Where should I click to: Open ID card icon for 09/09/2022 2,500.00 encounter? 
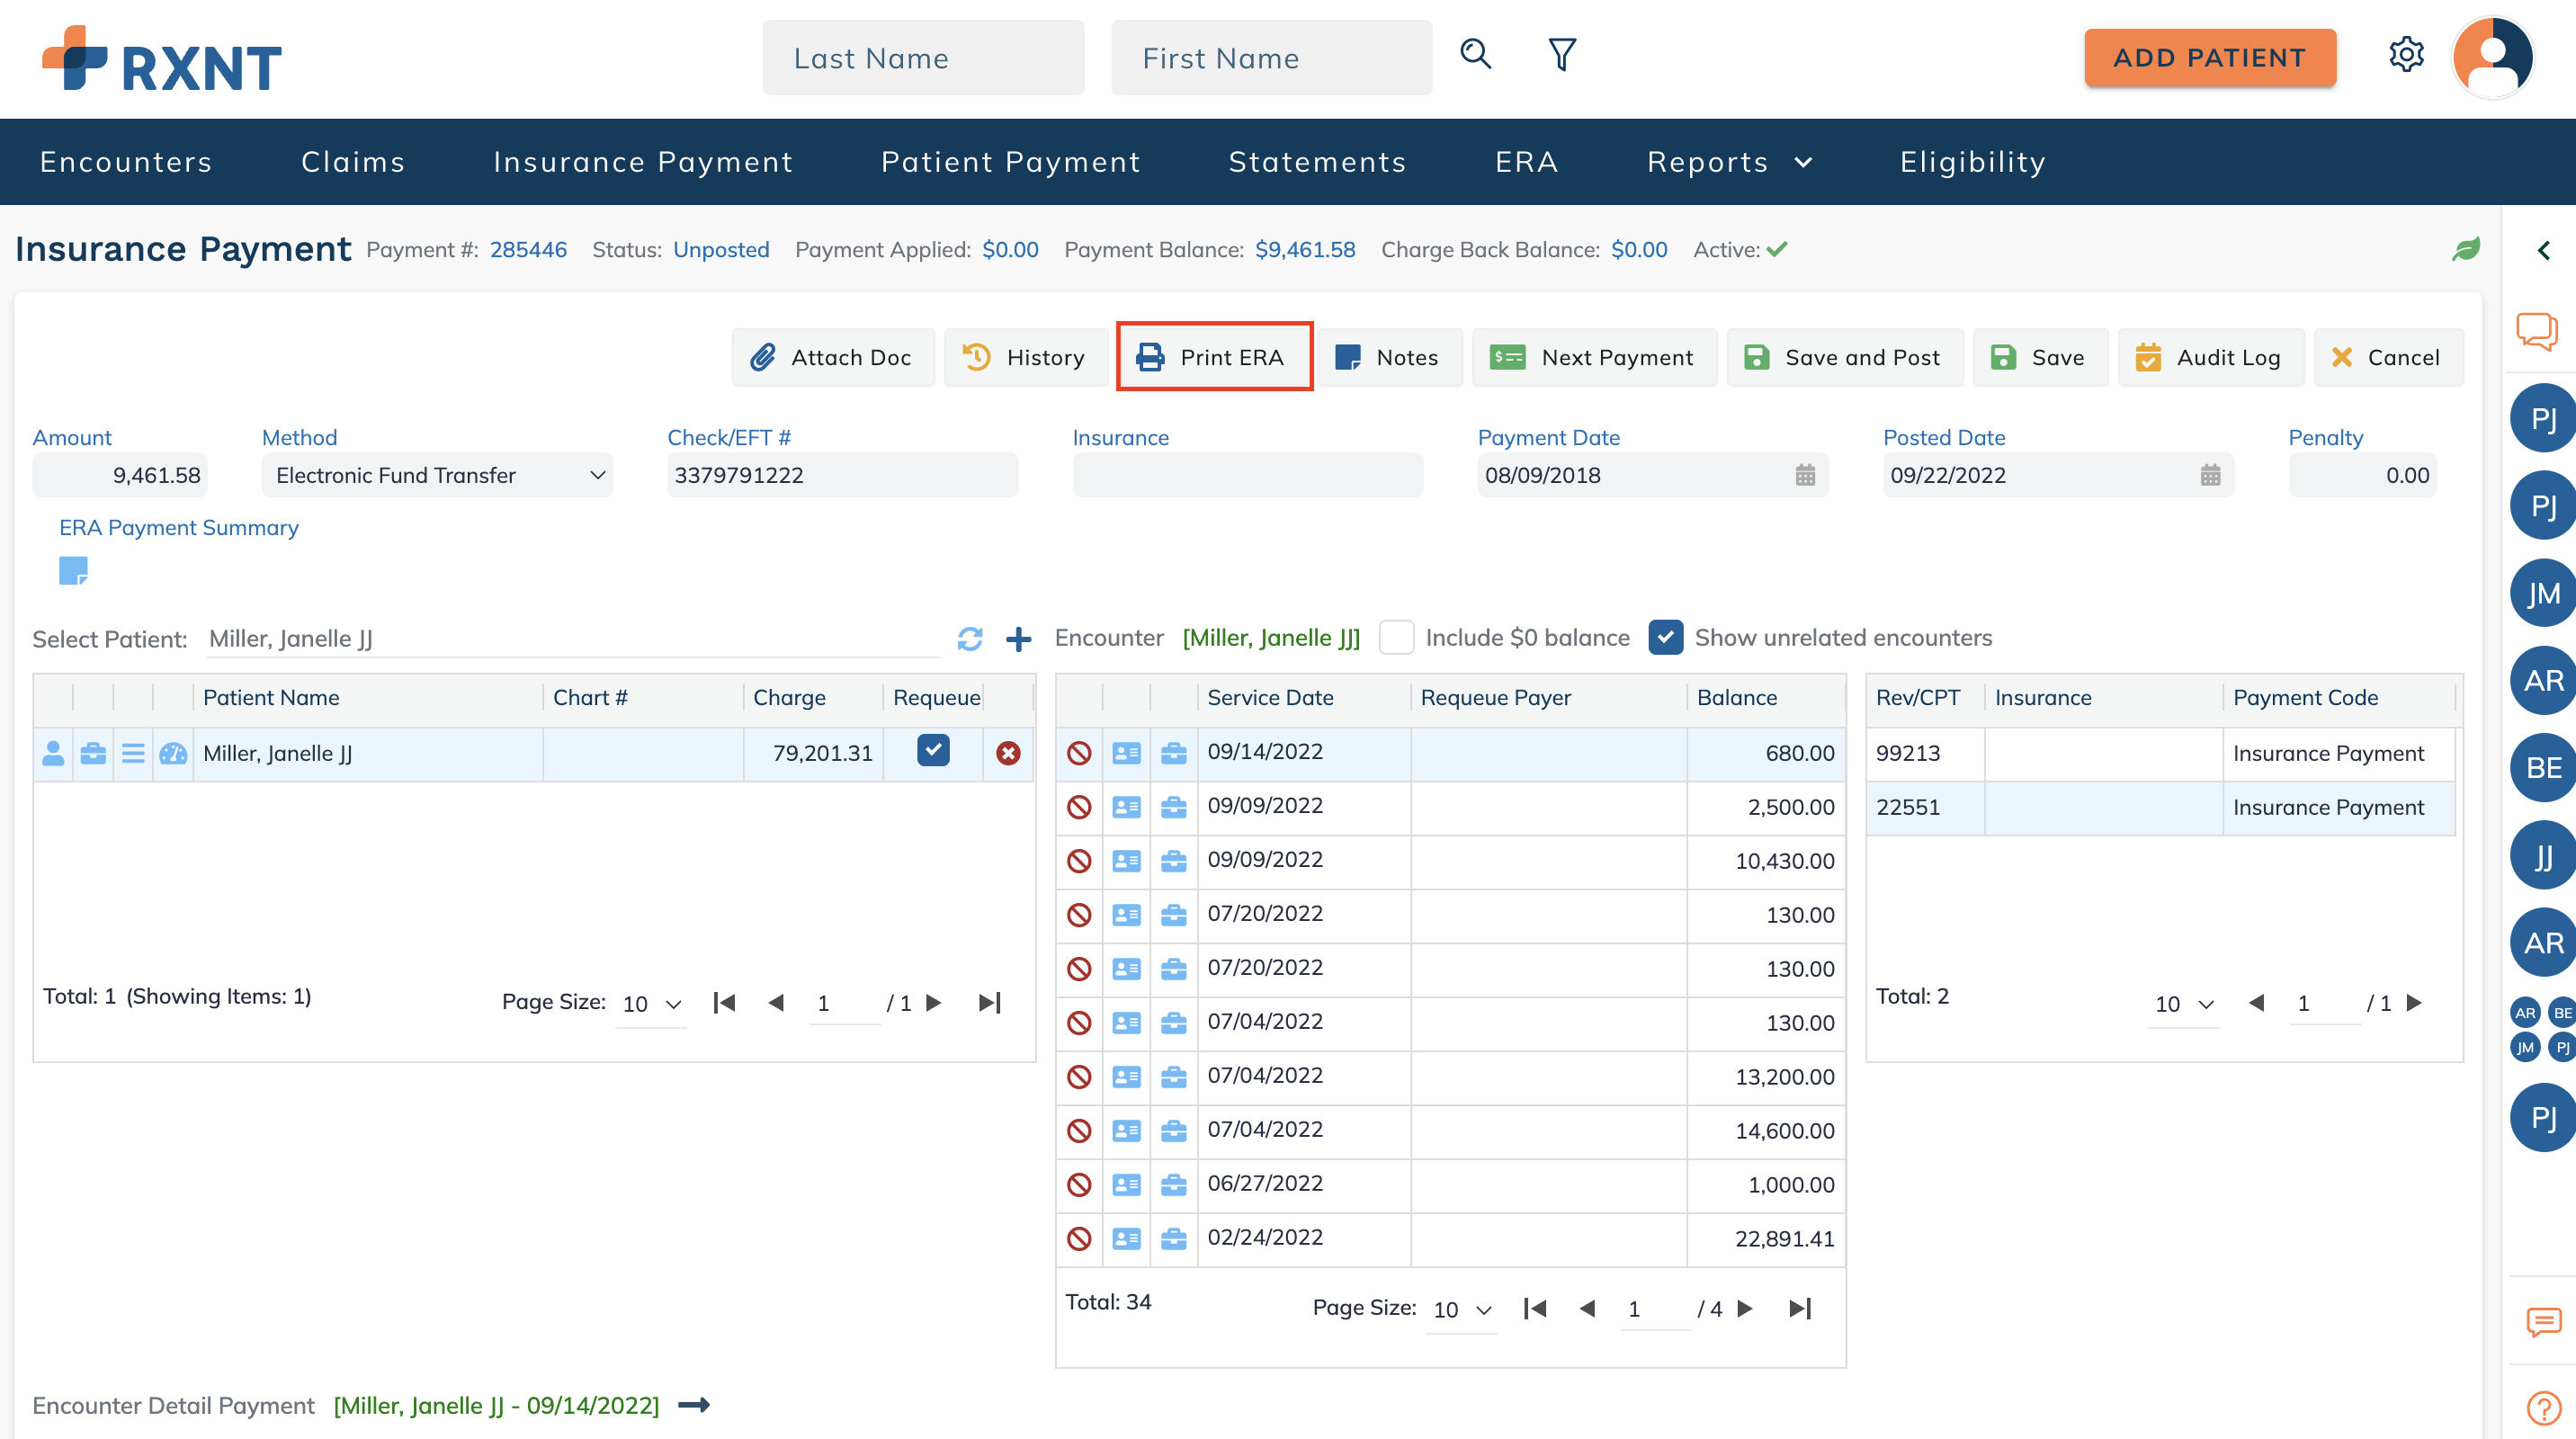pos(1127,808)
